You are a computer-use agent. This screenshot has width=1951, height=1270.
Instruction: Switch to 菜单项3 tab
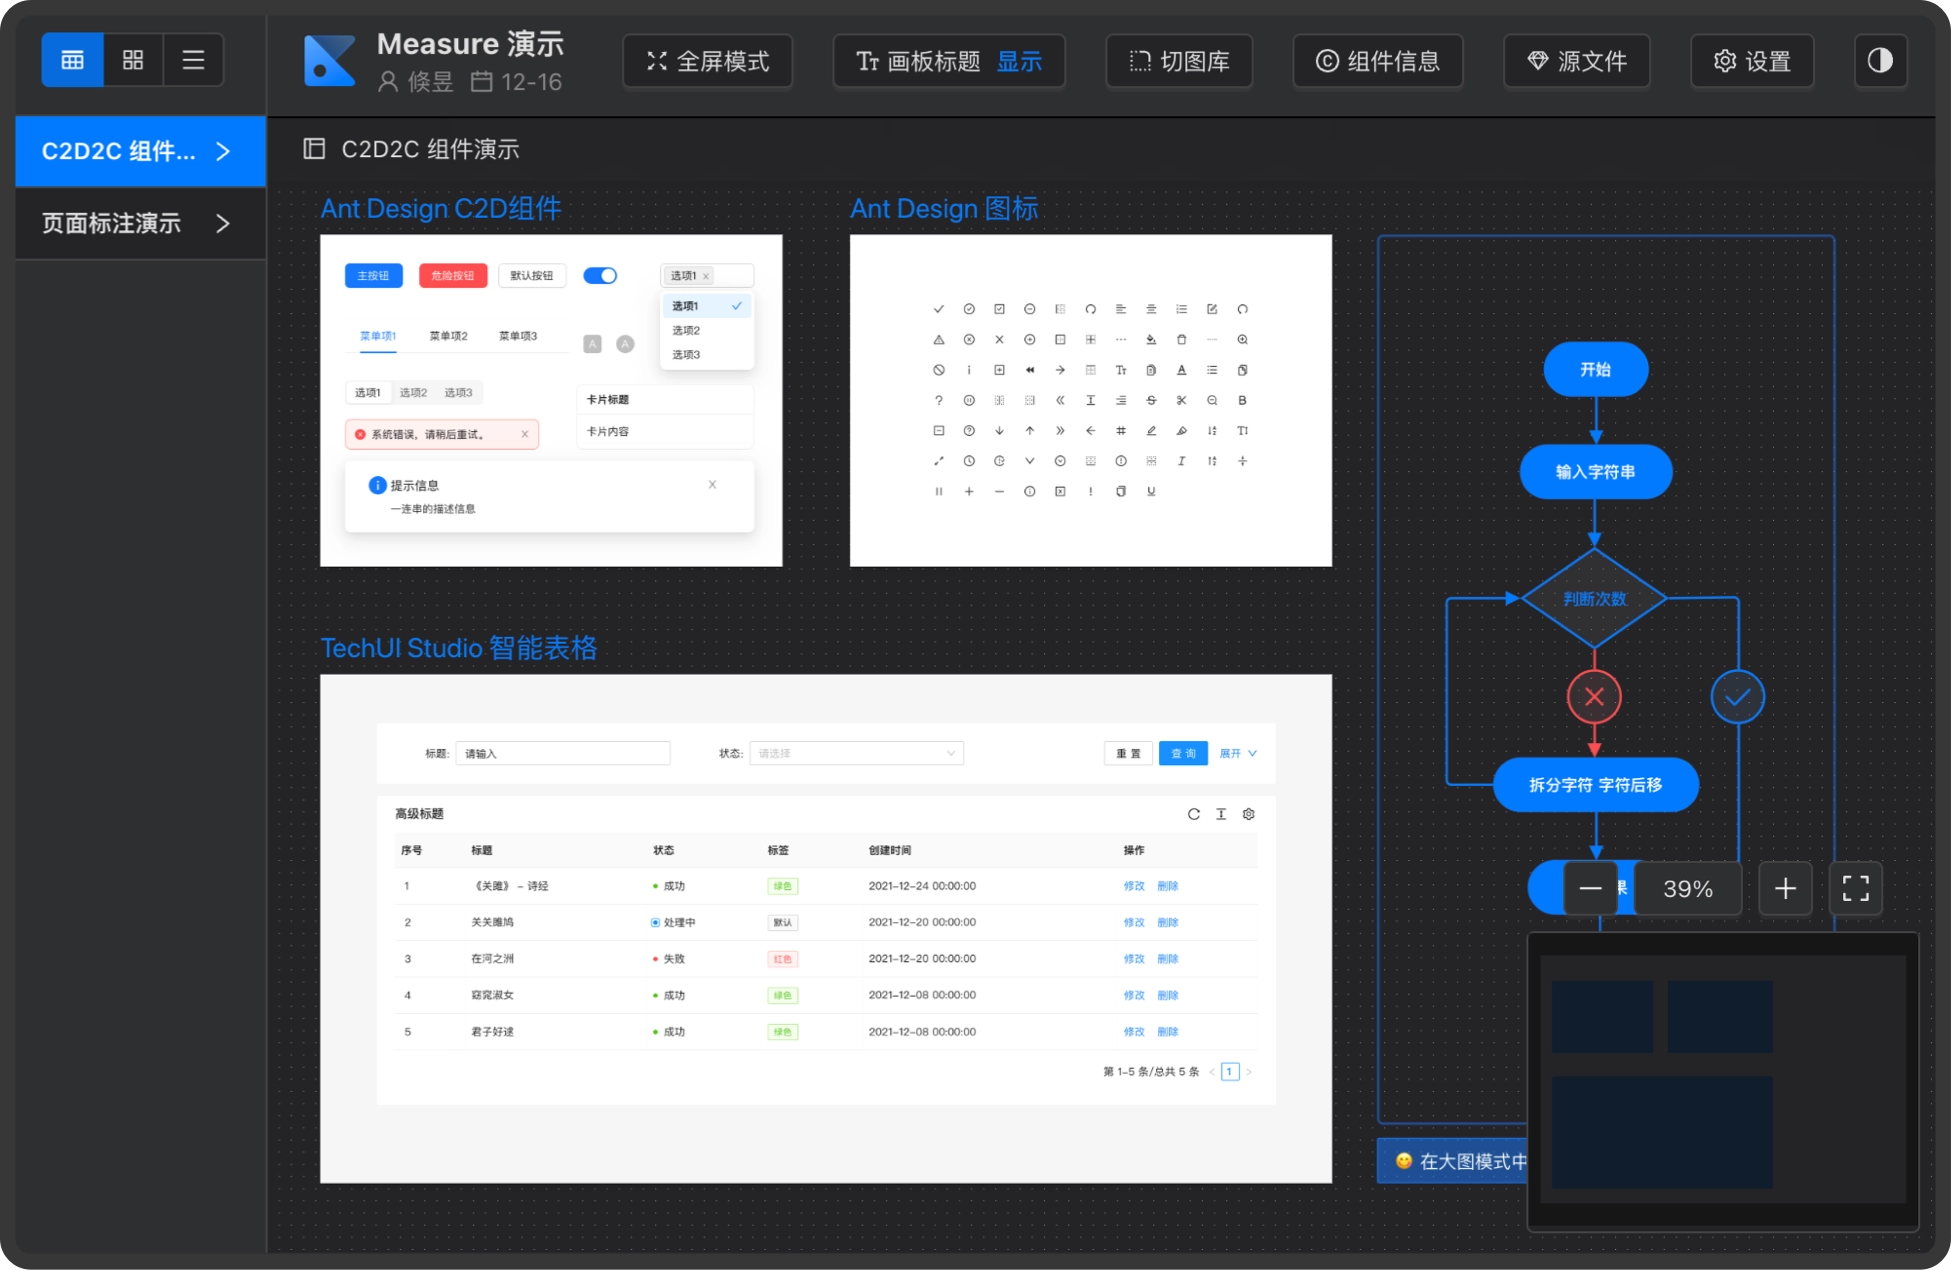pyautogui.click(x=518, y=336)
